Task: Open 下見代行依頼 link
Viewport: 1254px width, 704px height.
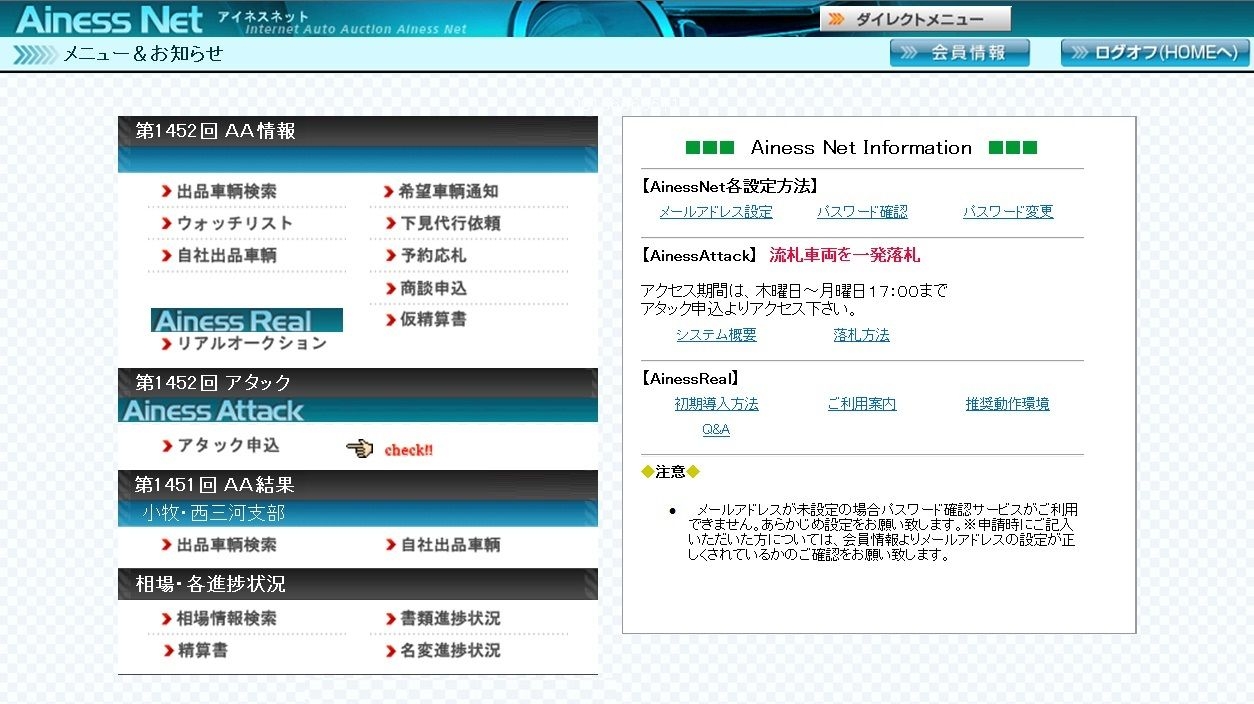Action: 442,223
